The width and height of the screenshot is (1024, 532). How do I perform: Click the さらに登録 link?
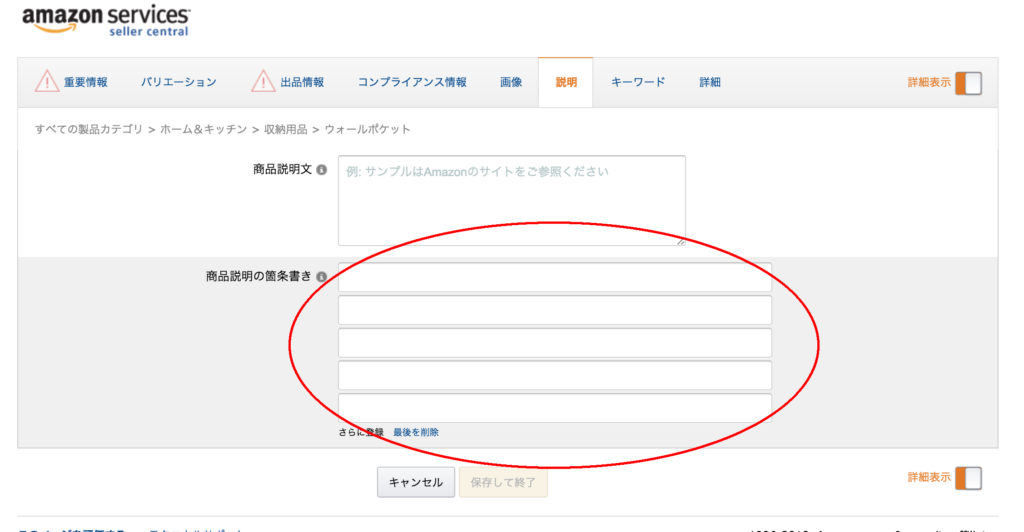click(x=361, y=433)
